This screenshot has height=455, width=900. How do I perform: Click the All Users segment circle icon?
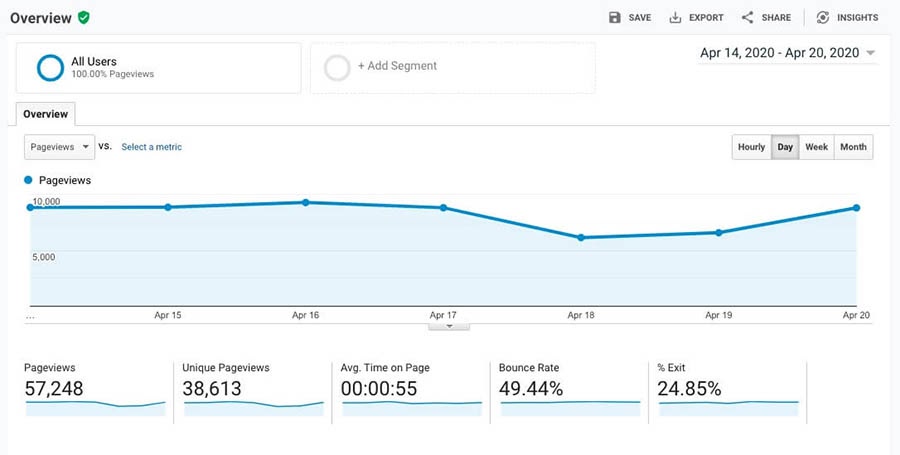(51, 68)
